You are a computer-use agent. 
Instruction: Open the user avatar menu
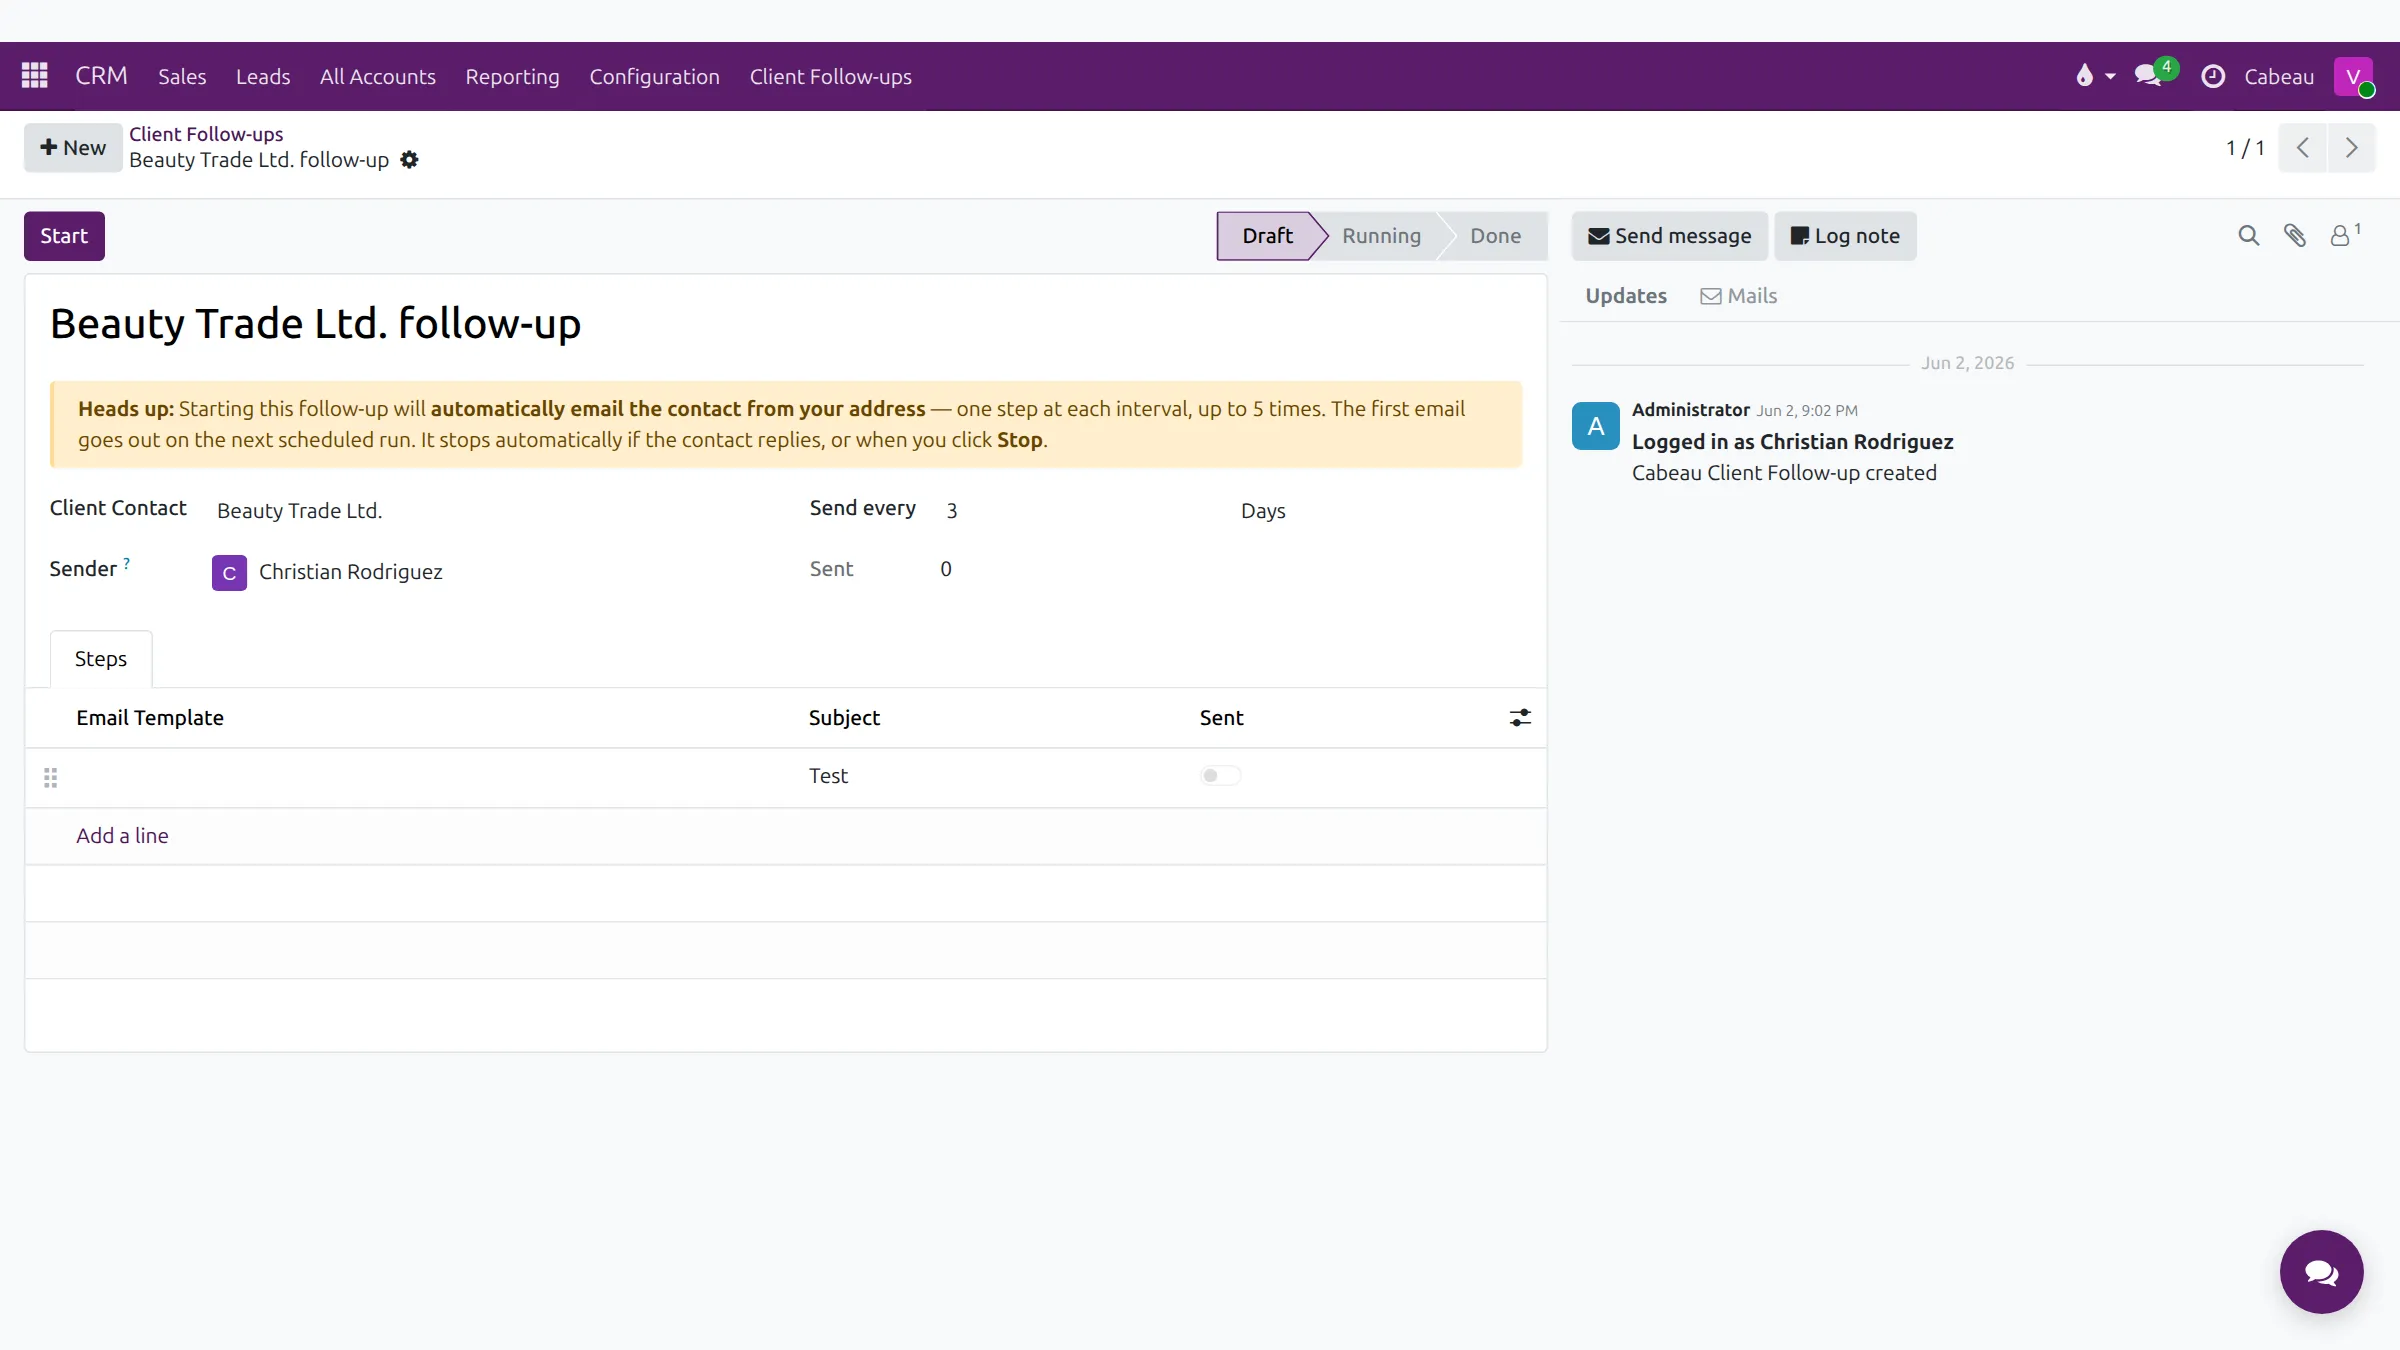pyautogui.click(x=2353, y=76)
